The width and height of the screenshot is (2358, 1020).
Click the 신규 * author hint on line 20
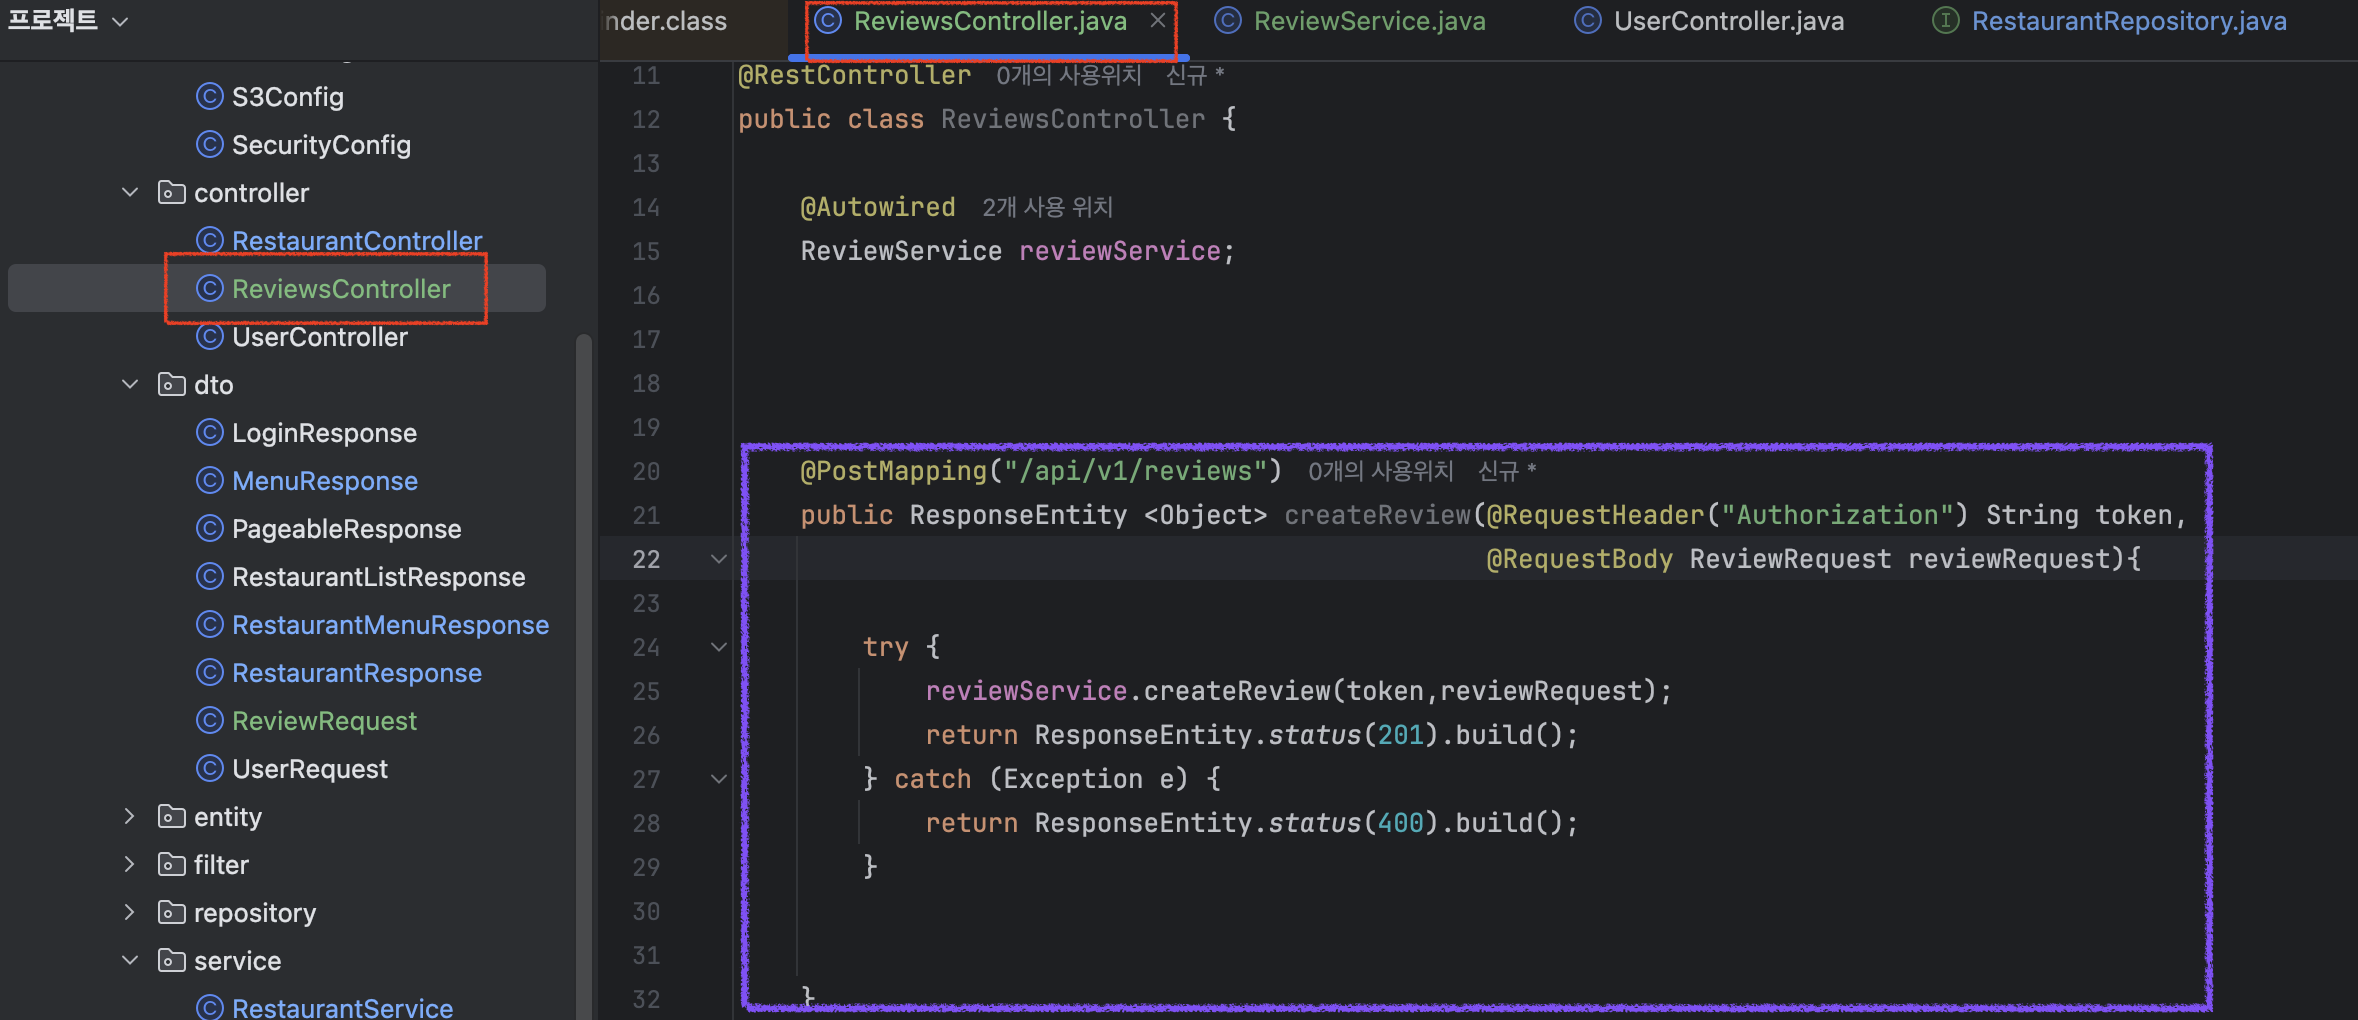[1507, 471]
